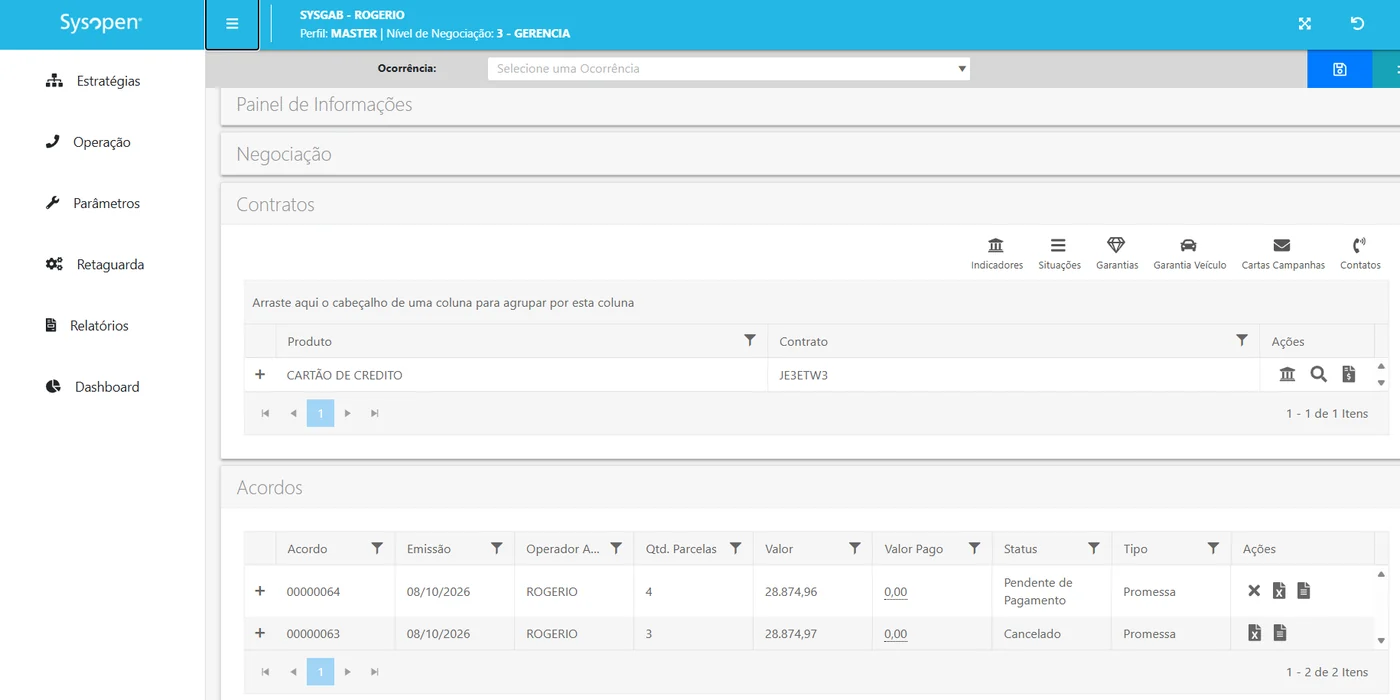Enter fullscreen with the expand arrows icon

(1305, 24)
